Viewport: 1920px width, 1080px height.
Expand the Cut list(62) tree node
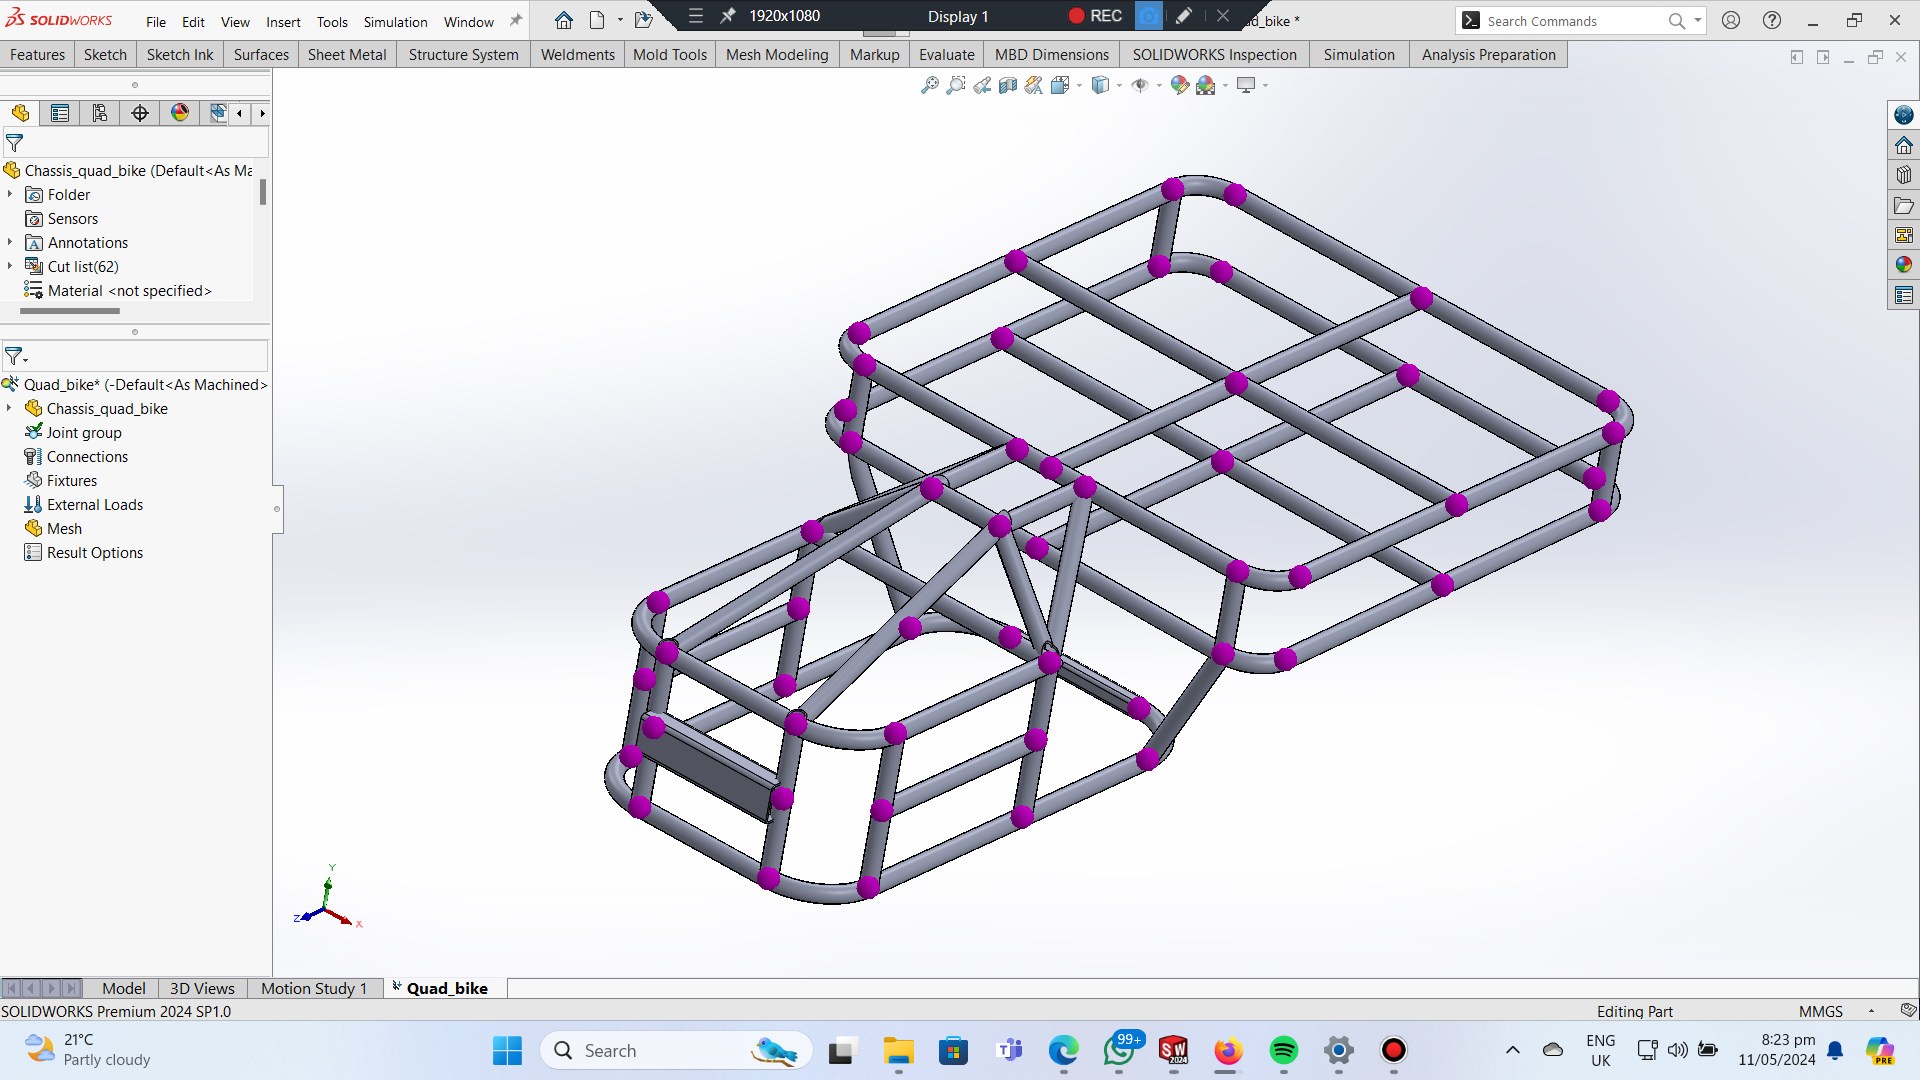[10, 267]
